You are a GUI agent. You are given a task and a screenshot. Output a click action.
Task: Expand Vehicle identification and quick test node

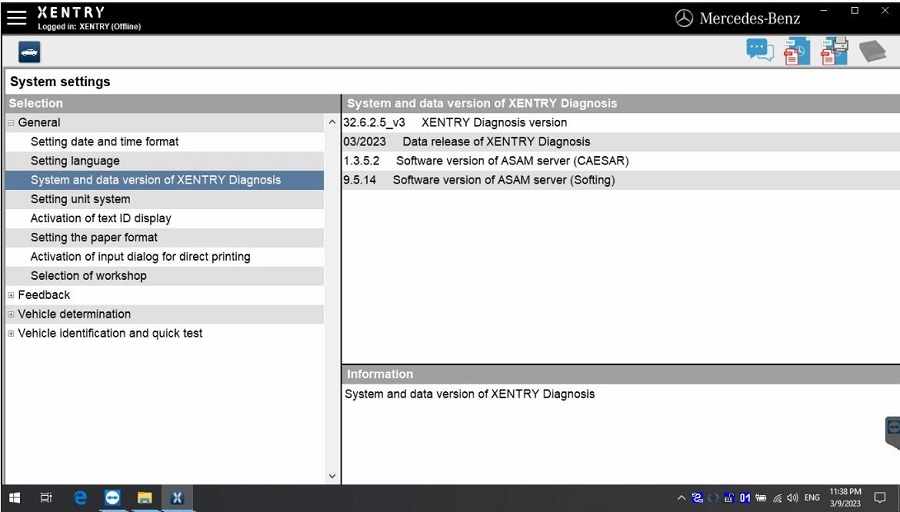11,333
